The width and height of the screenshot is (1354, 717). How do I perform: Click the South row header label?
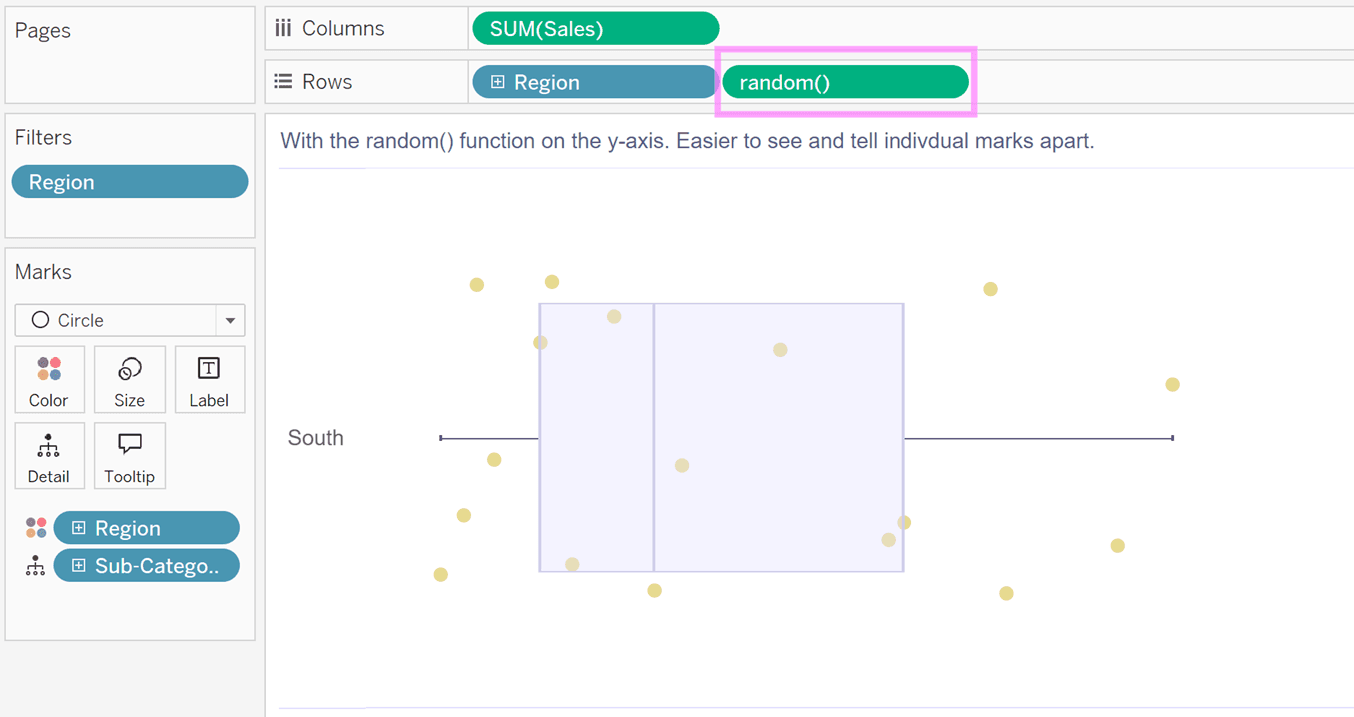tap(316, 438)
